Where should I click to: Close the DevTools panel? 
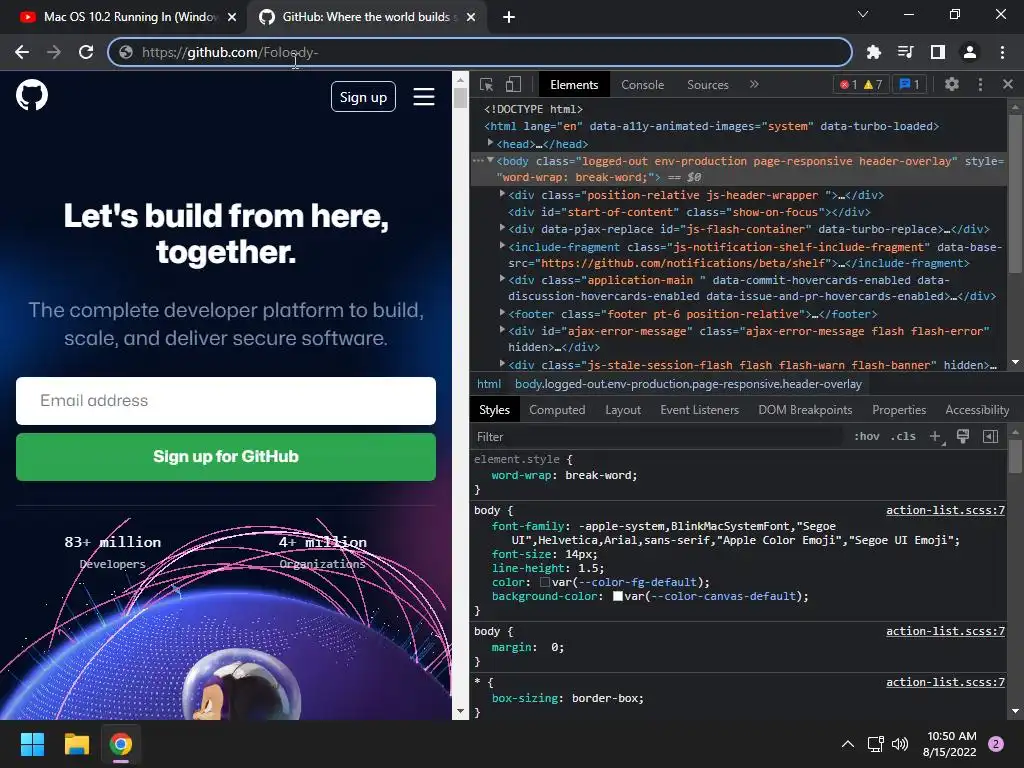[x=1008, y=84]
